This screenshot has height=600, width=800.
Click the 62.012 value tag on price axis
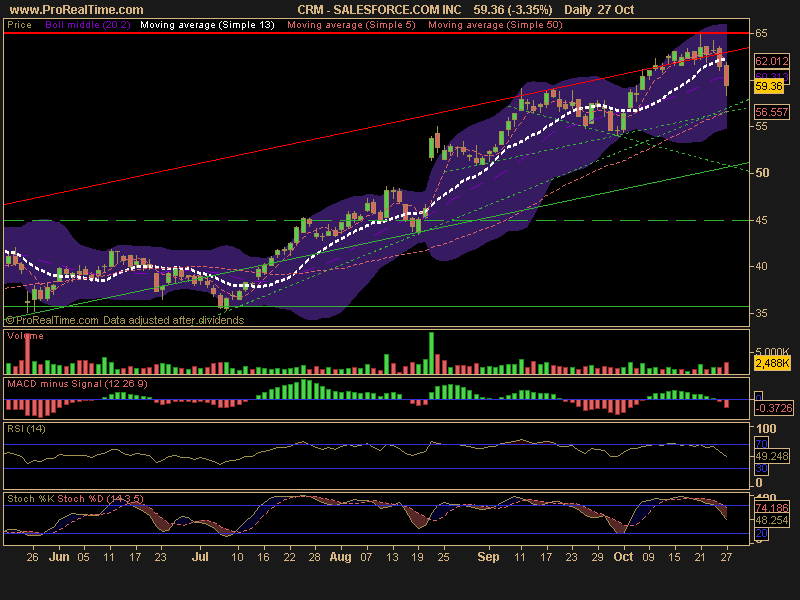[771, 61]
